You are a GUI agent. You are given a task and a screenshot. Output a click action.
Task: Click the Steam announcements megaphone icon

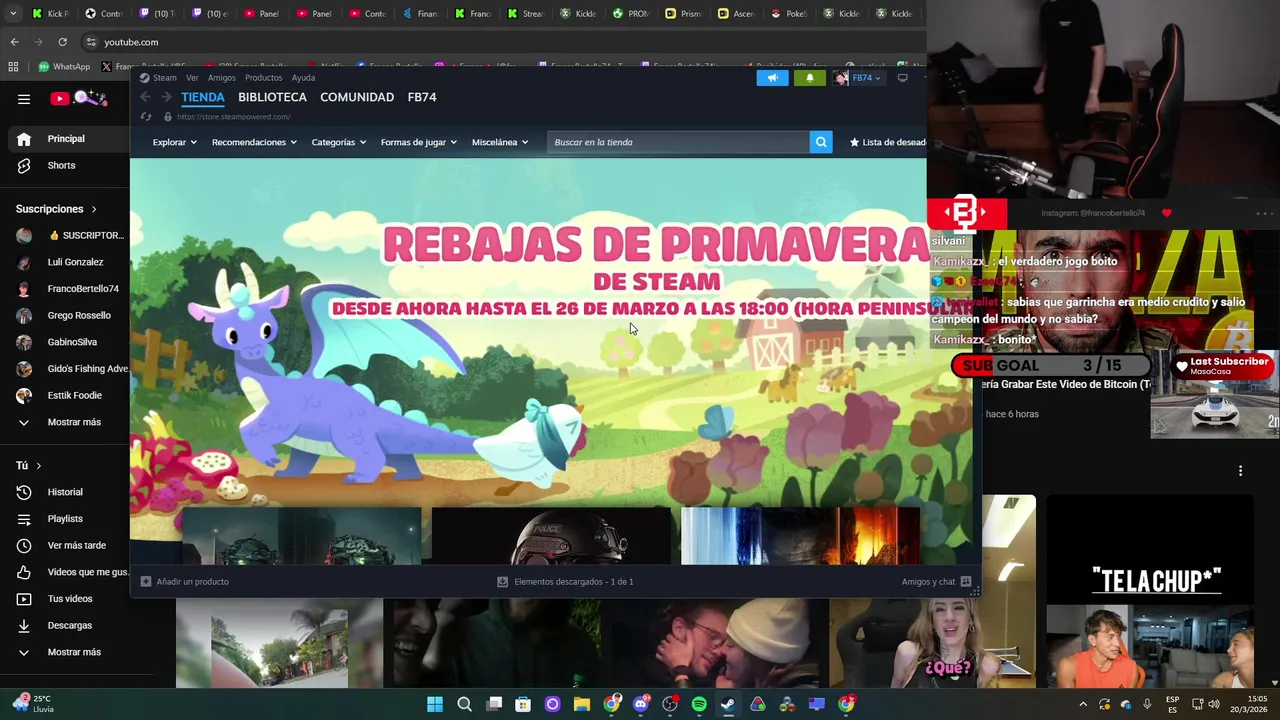point(772,78)
